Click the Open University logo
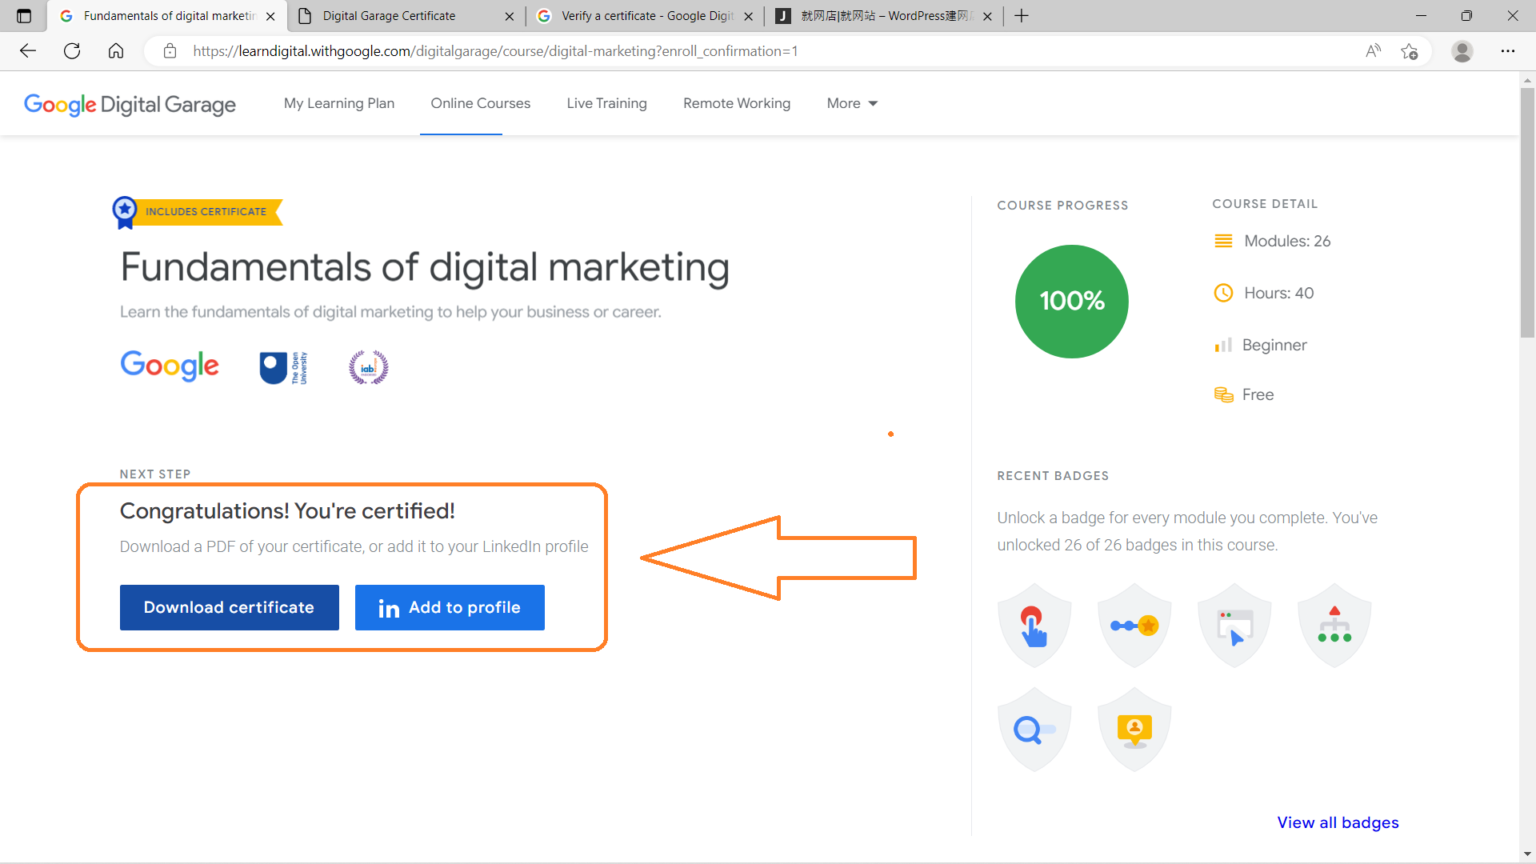Viewport: 1536px width, 864px height. (283, 368)
